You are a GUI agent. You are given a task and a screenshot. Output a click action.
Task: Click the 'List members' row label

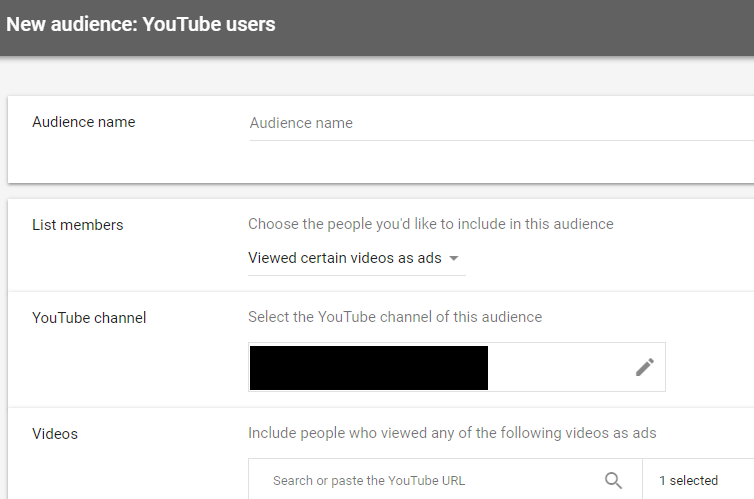77,225
